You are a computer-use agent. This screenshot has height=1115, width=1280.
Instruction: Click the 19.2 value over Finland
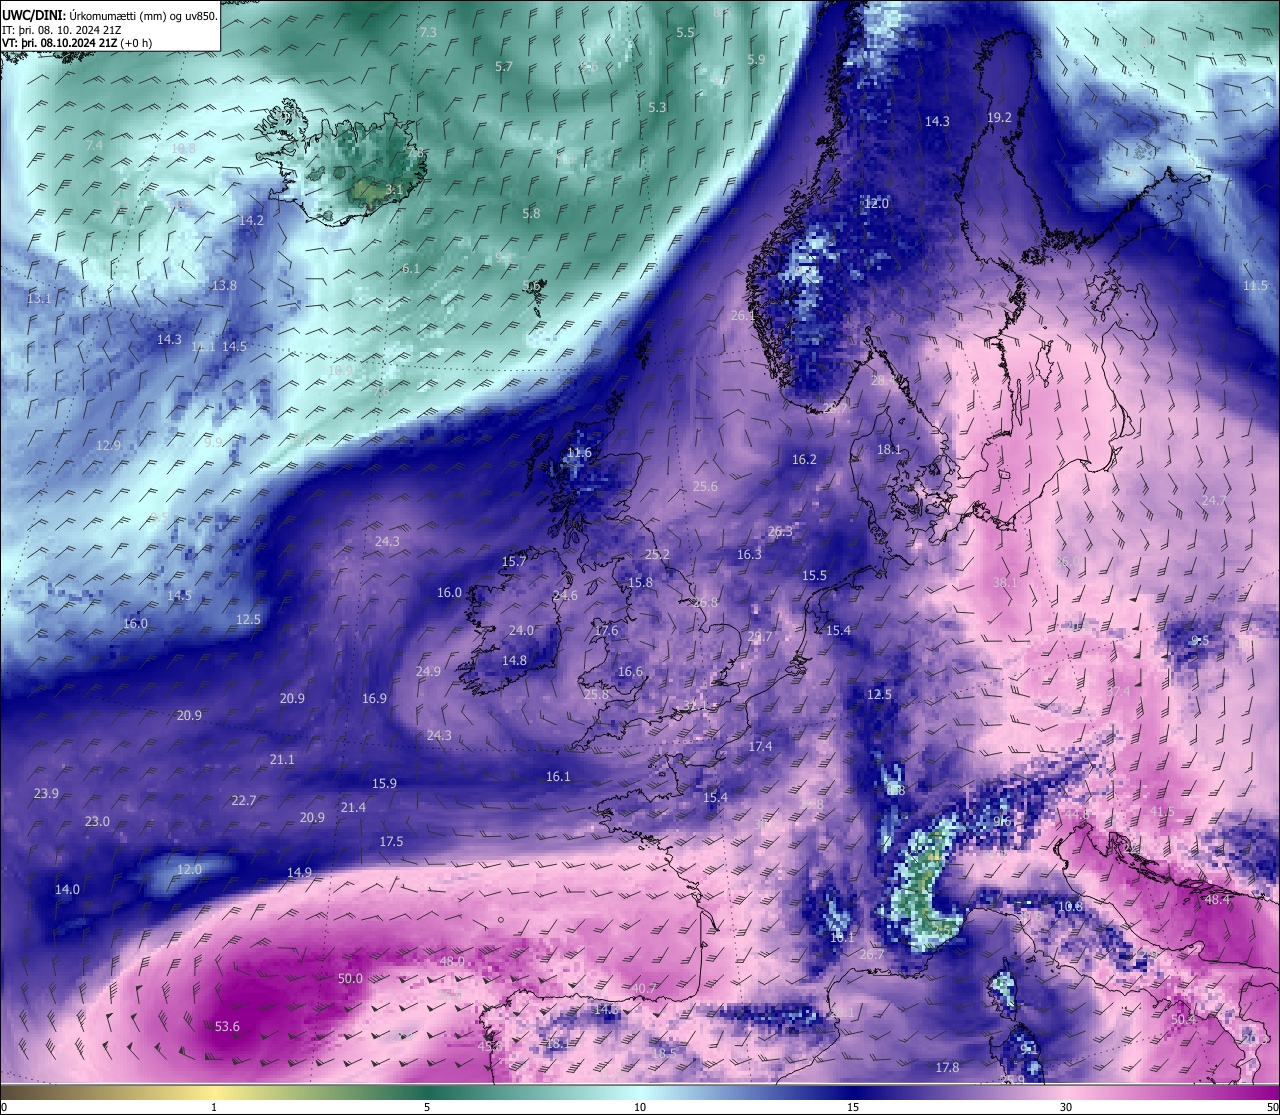click(x=999, y=117)
